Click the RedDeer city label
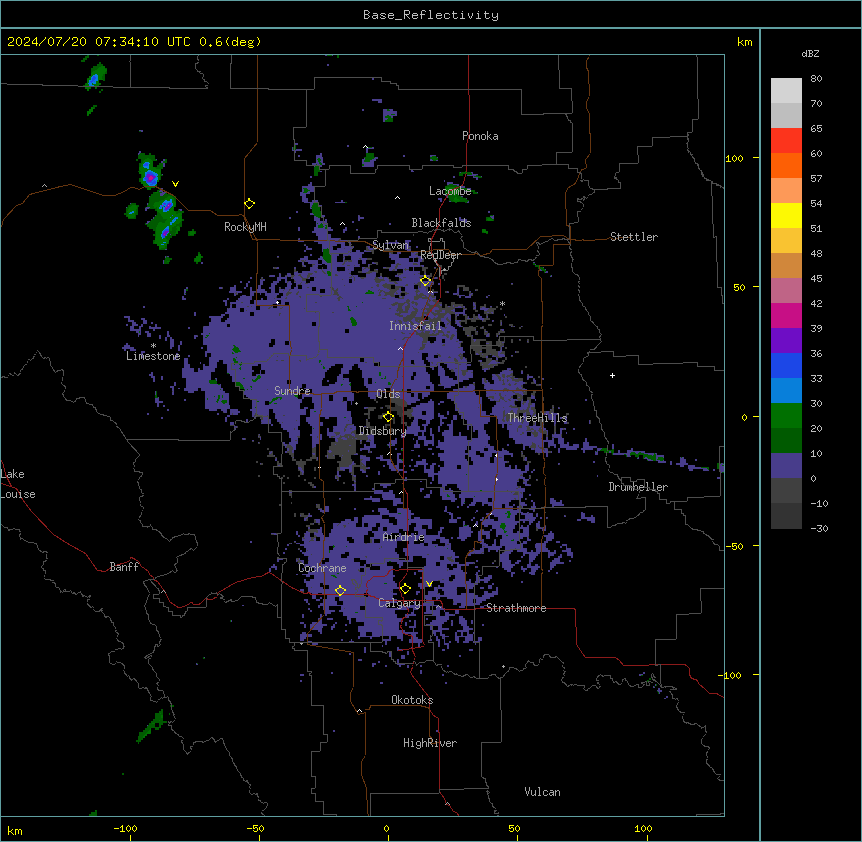 point(440,255)
